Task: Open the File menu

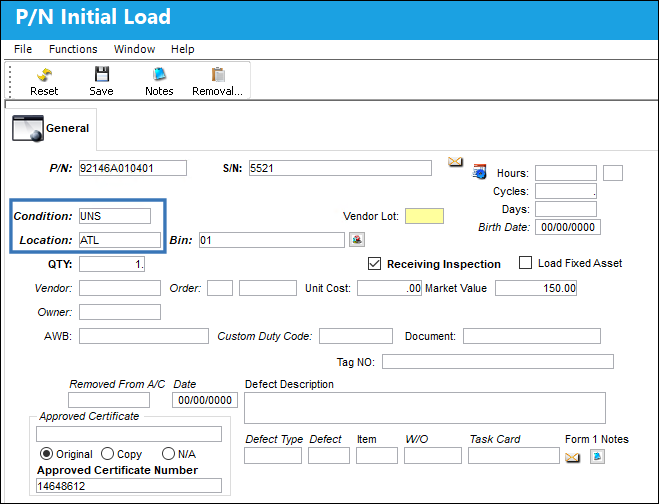Action: (23, 49)
